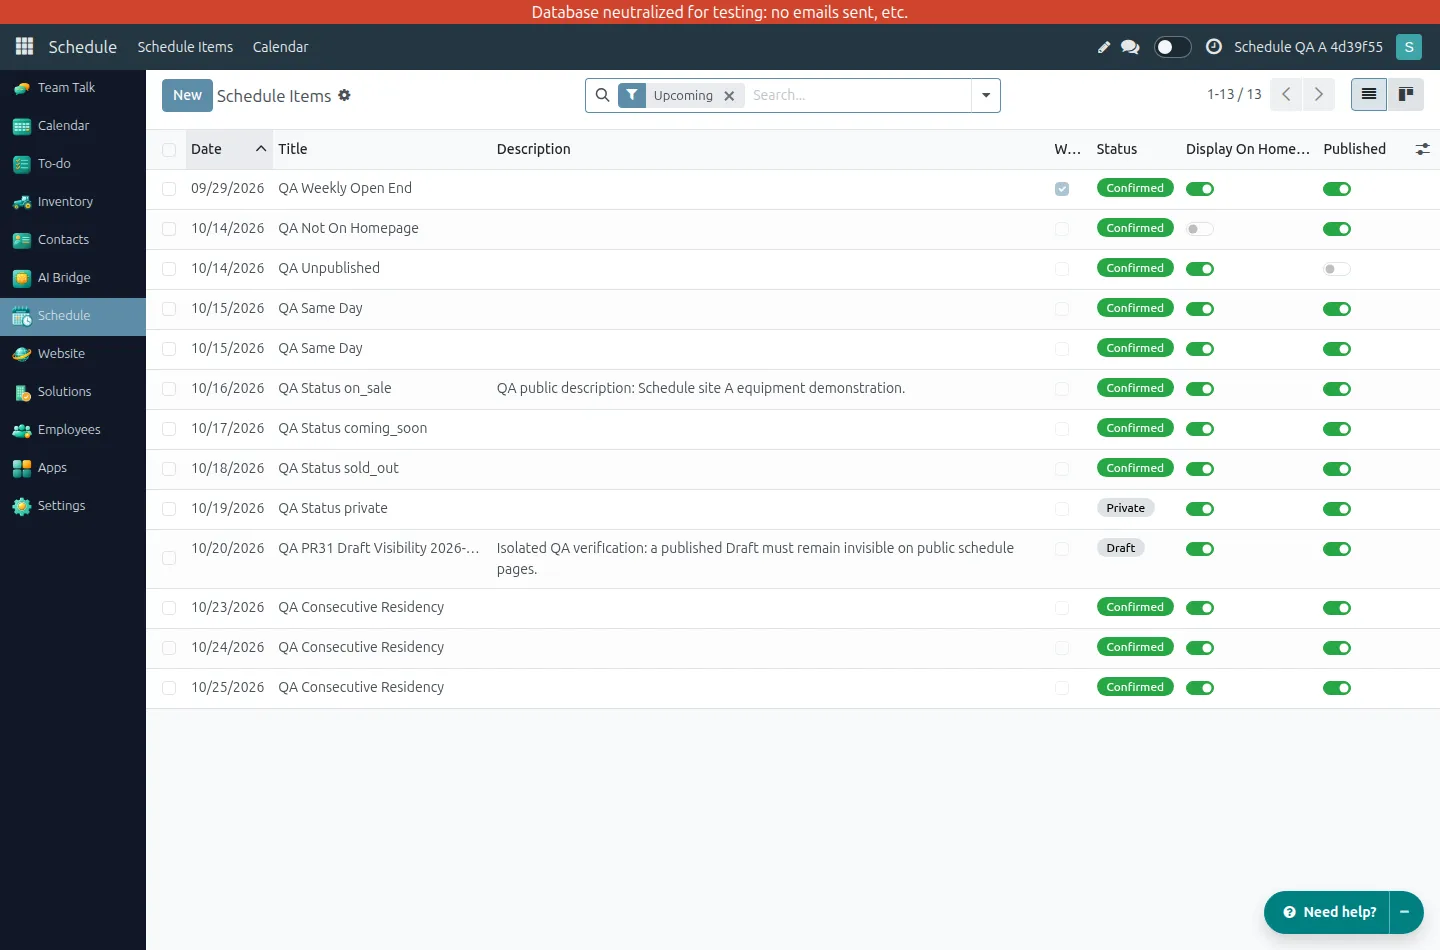Go to previous page of records
Viewport: 1440px width, 950px height.
click(x=1286, y=94)
